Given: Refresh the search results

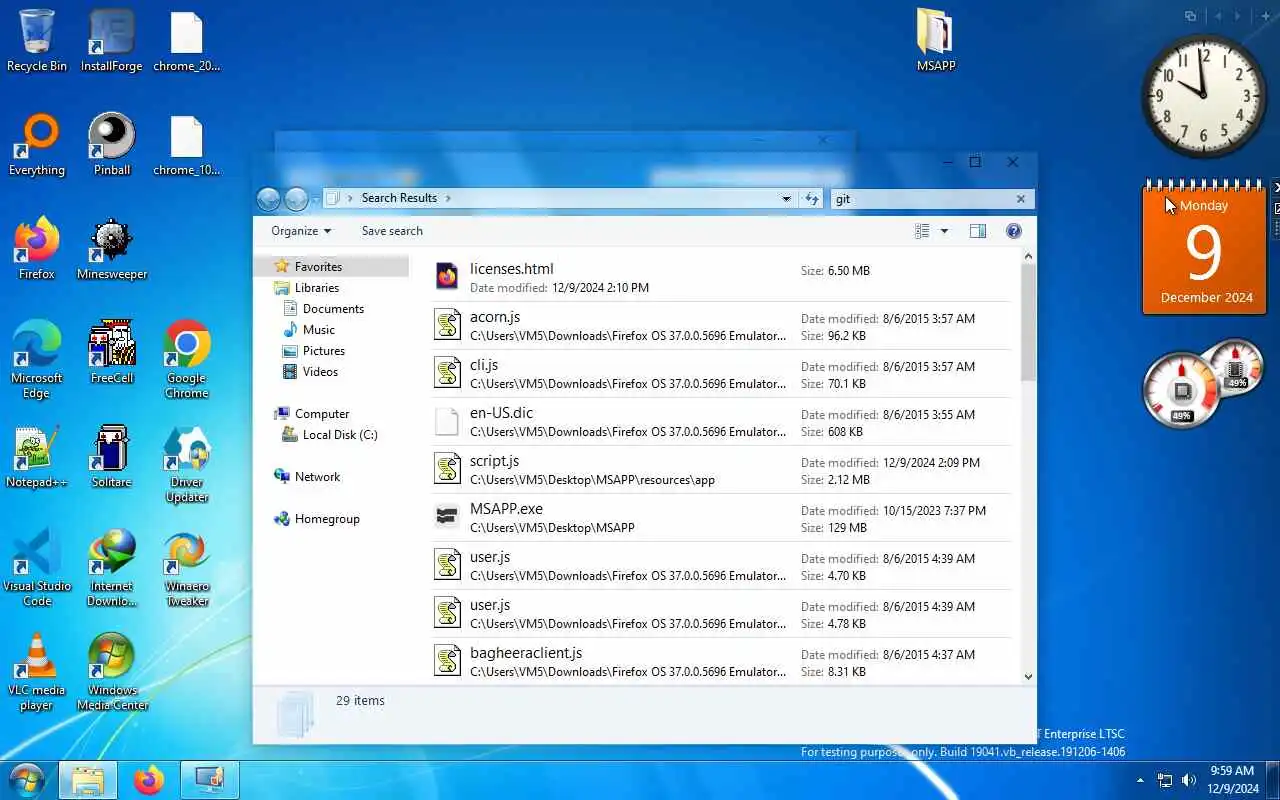Looking at the screenshot, I should (812, 199).
